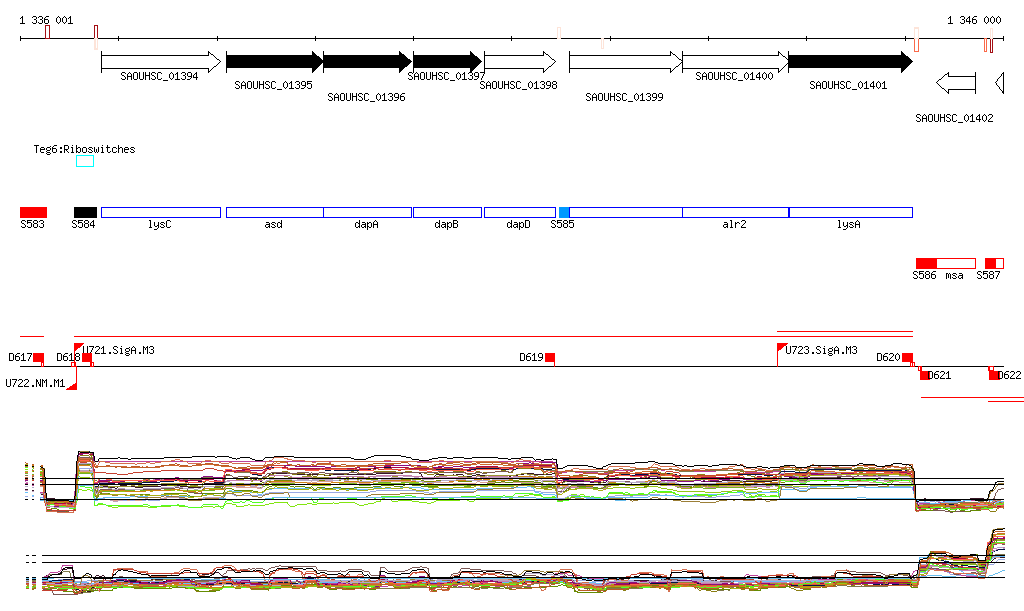Click the U721.SigA.M3 promoter flag
Image resolution: width=1024 pixels, height=611 pixels.
[x=79, y=349]
